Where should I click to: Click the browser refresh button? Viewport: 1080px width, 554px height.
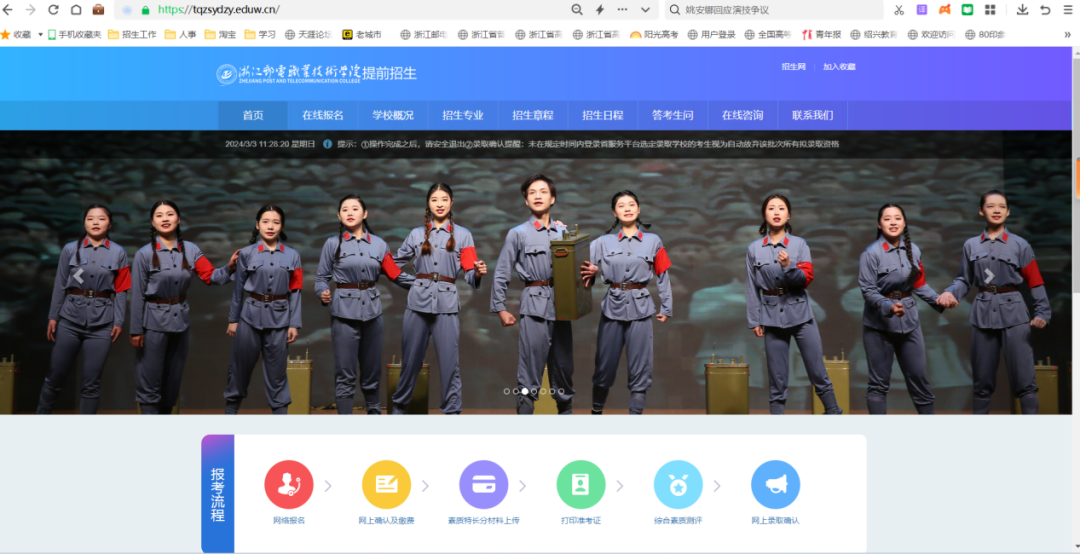point(53,10)
